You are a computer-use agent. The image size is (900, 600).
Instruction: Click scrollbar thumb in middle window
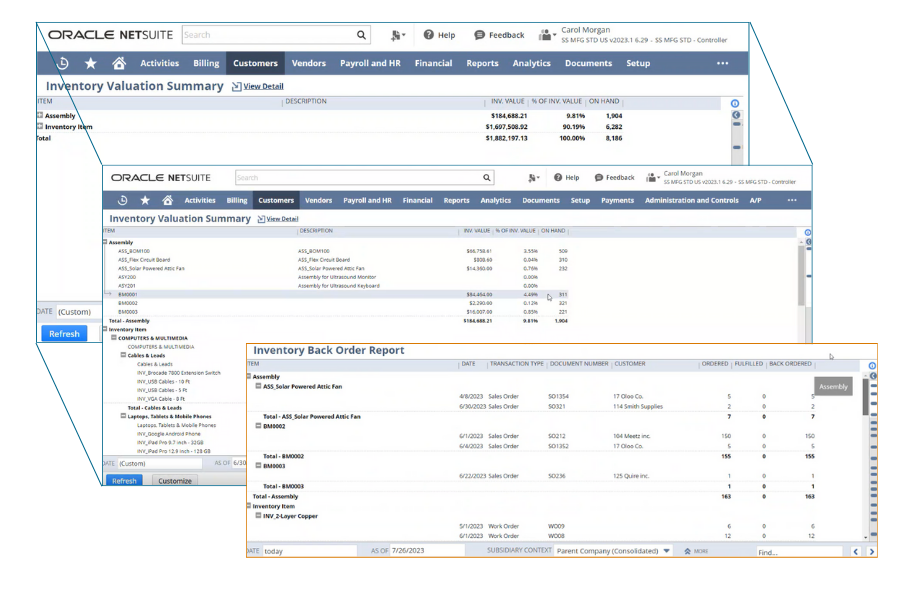(x=801, y=274)
